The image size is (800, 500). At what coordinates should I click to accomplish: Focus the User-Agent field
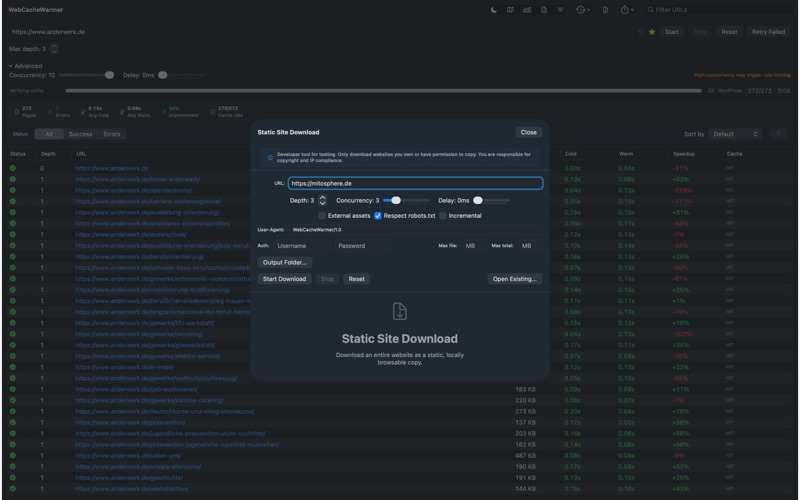pyautogui.click(x=415, y=230)
